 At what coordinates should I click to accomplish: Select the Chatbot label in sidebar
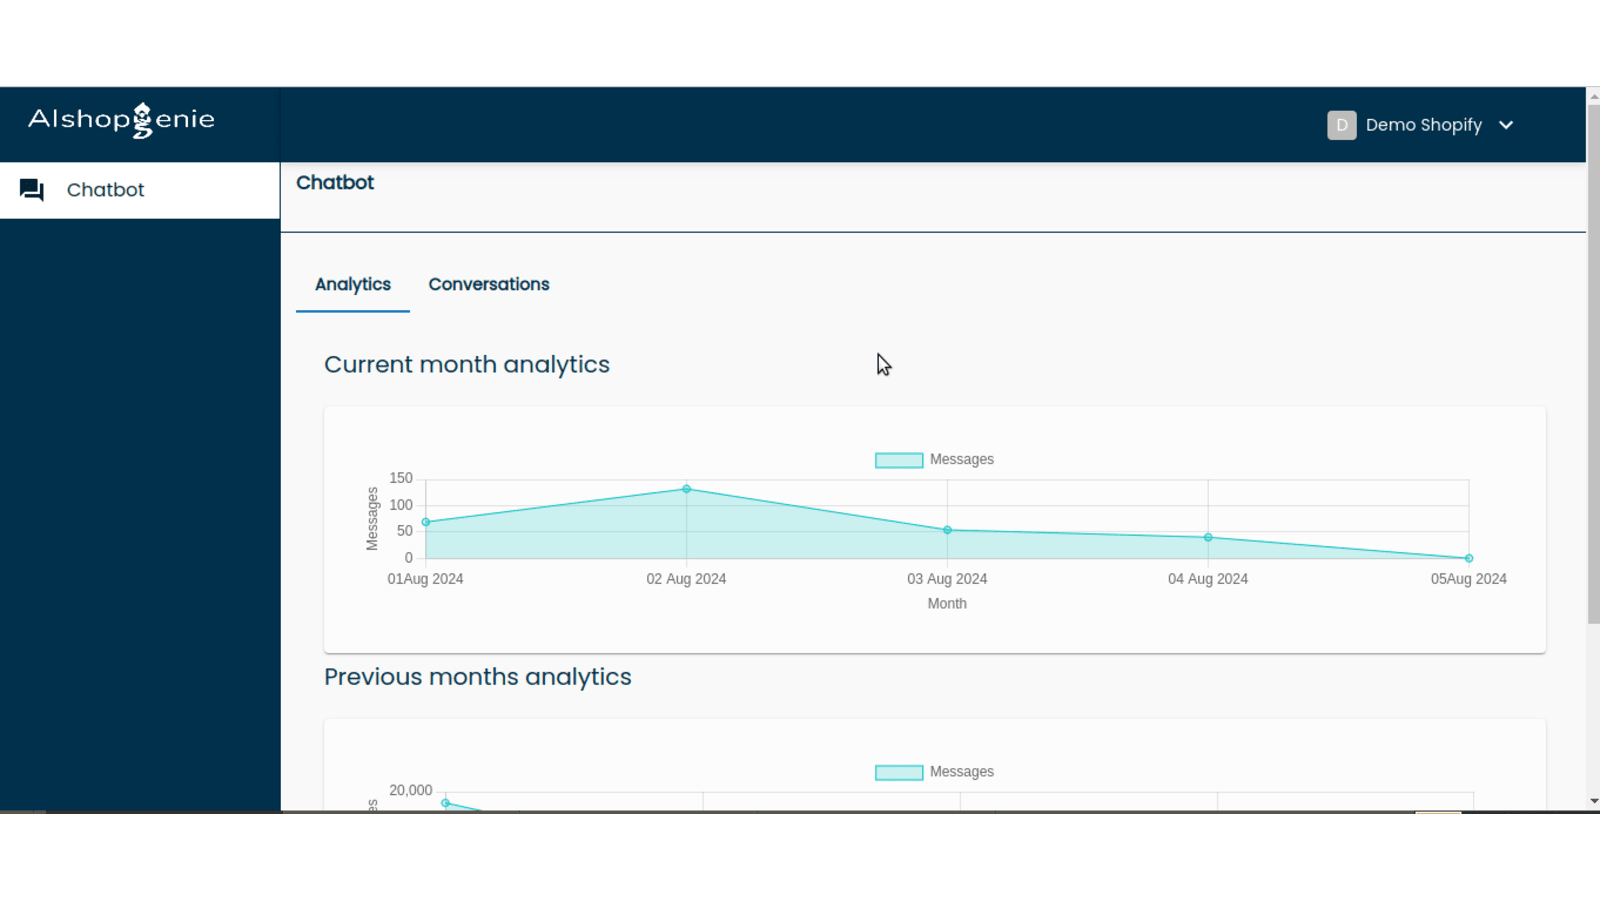pos(105,190)
